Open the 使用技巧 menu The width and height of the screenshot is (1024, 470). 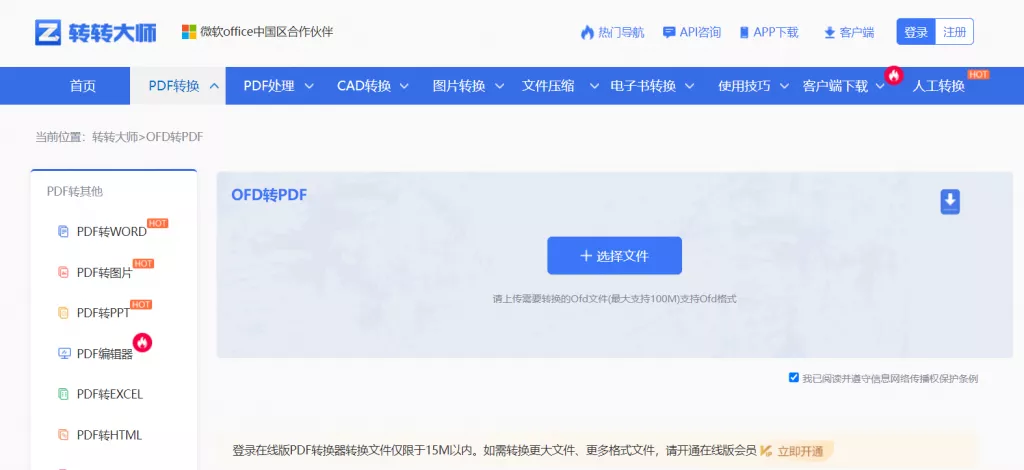pos(744,86)
